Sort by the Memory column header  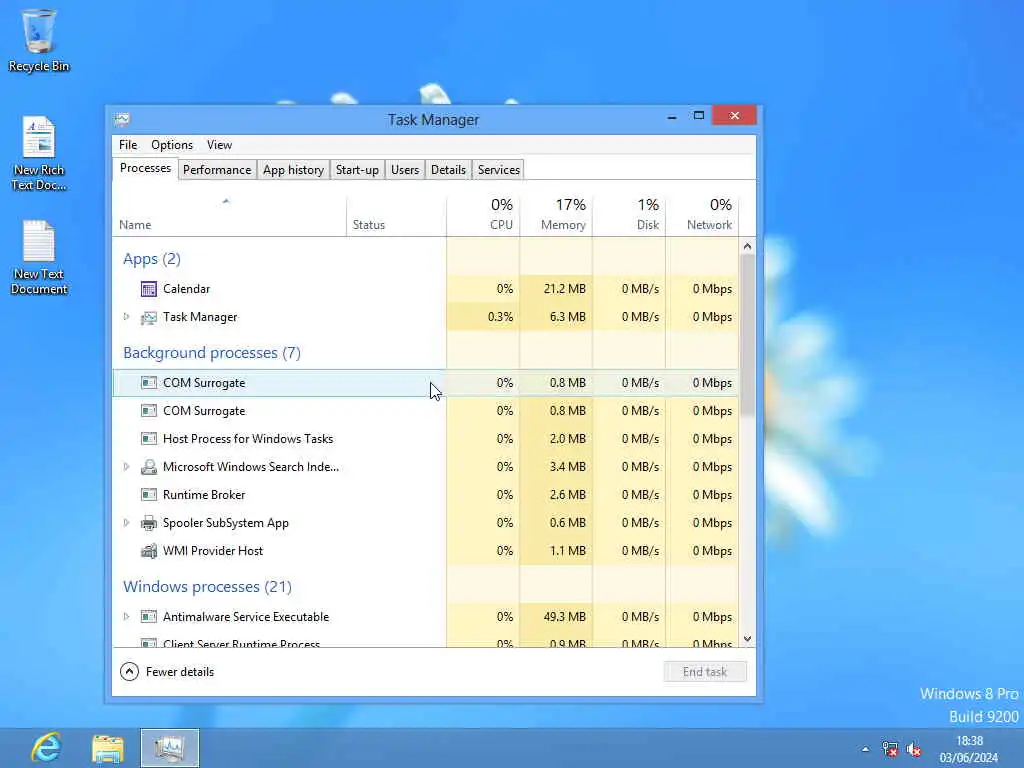(x=556, y=216)
